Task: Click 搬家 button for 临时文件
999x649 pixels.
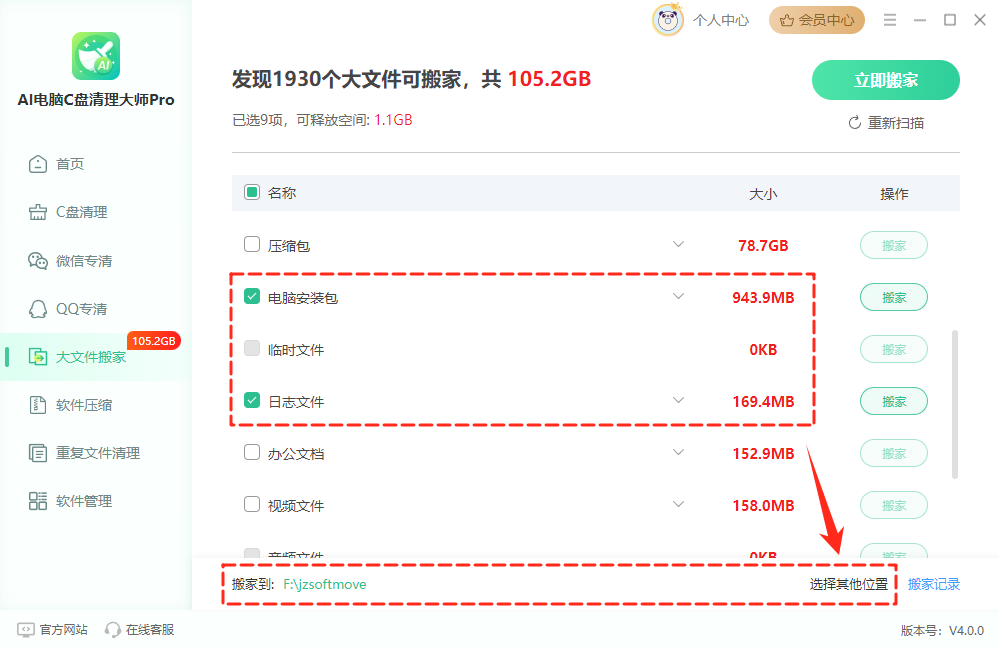Action: tap(894, 350)
